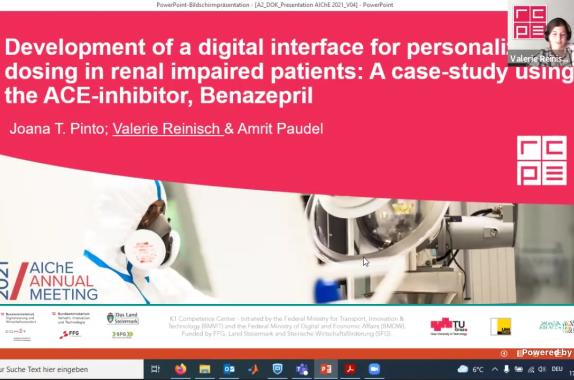Click the Windows search text box
574x380 pixels.
pyautogui.click(x=72, y=369)
